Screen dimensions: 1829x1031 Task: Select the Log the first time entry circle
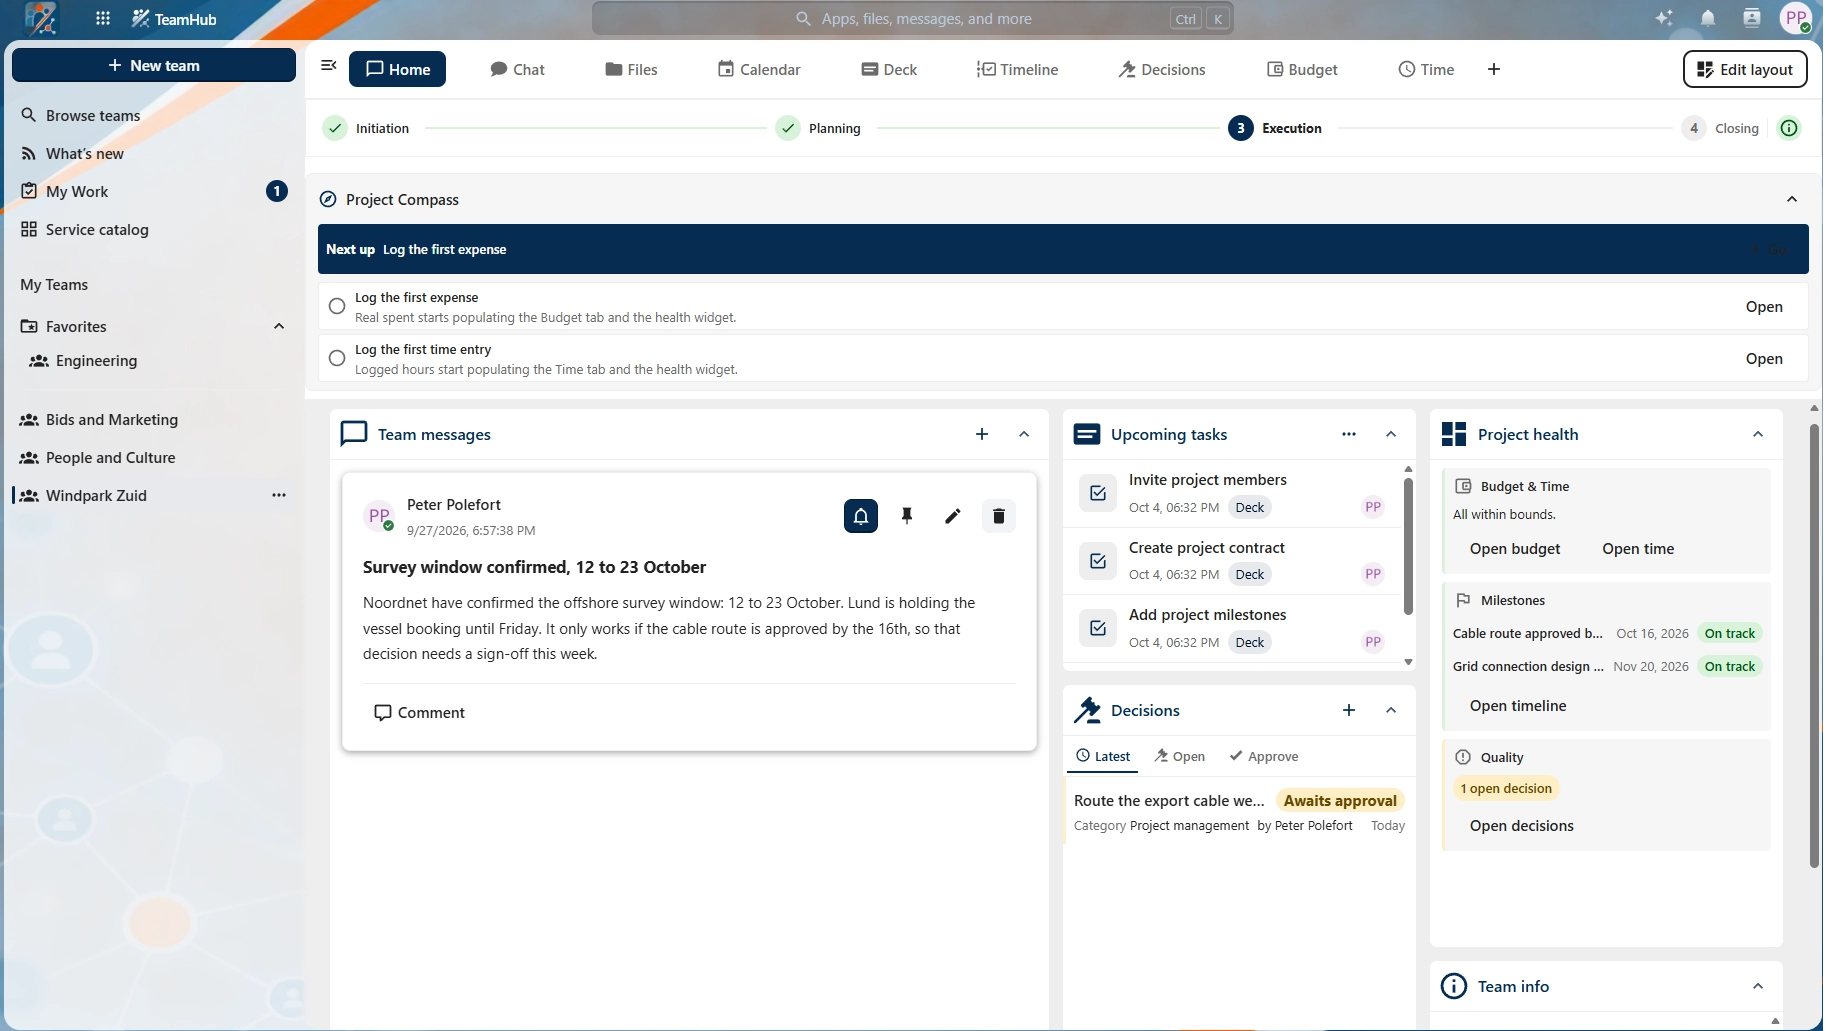[x=337, y=358]
